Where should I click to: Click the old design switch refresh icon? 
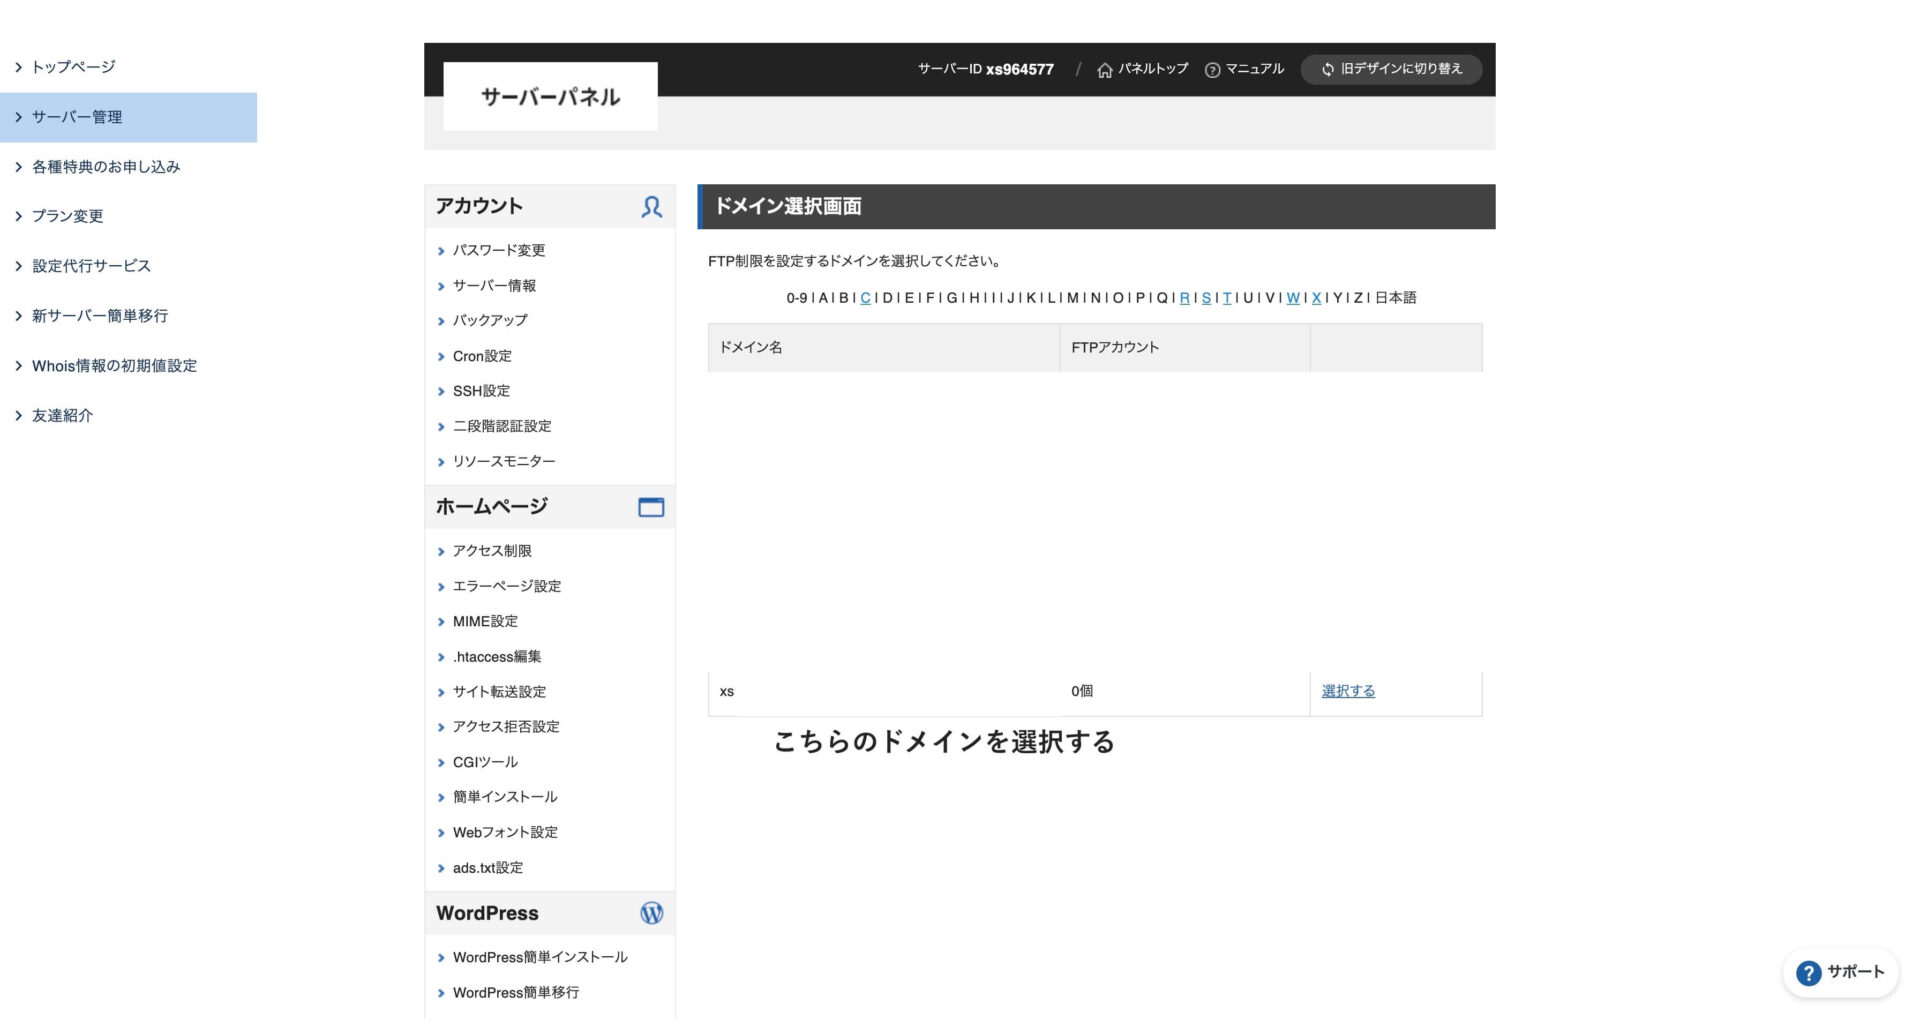click(1328, 70)
